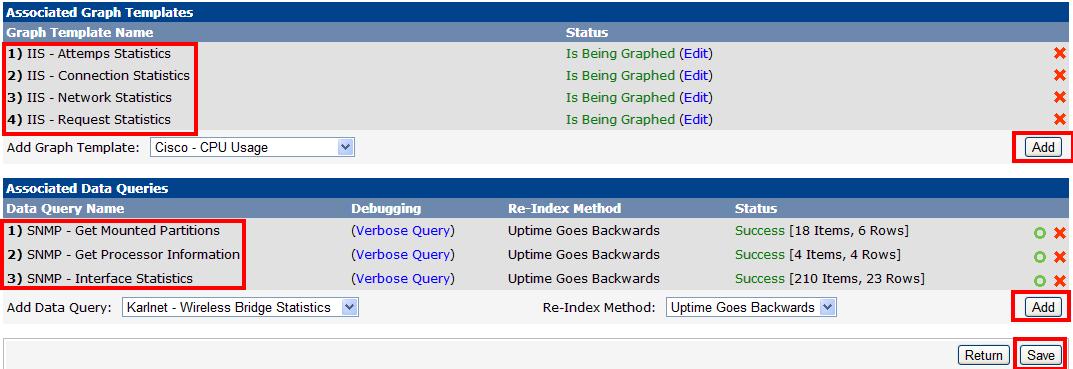The image size is (1073, 369).
Task: Add the selected data query
Action: 1043,307
